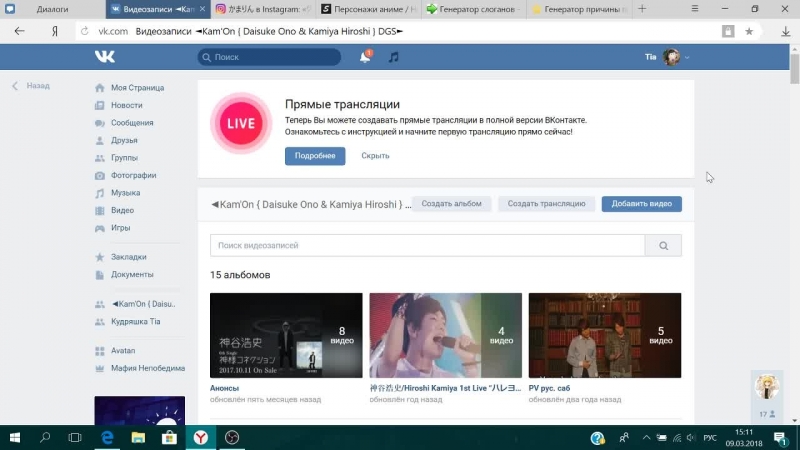Open Группы in sidebar
Viewport: 800px width, 450px height.
click(124, 158)
